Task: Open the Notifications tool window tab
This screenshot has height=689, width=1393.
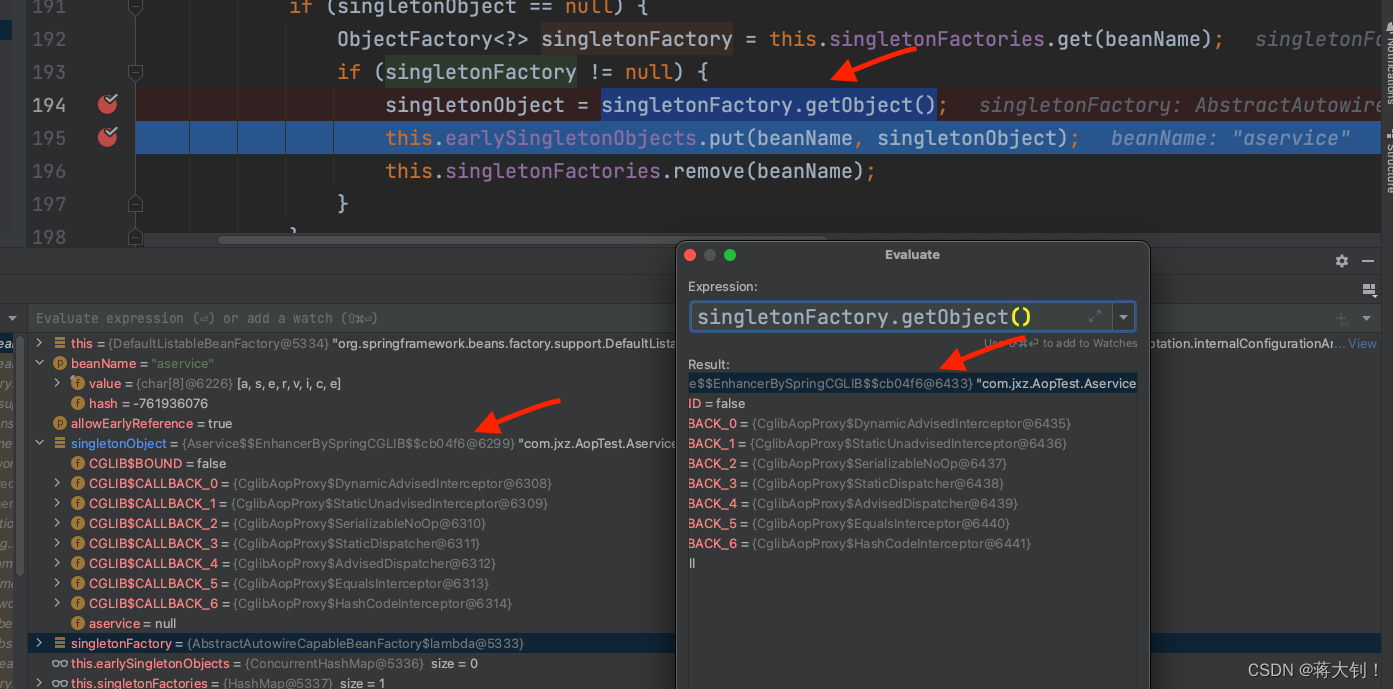Action: pos(1388,65)
